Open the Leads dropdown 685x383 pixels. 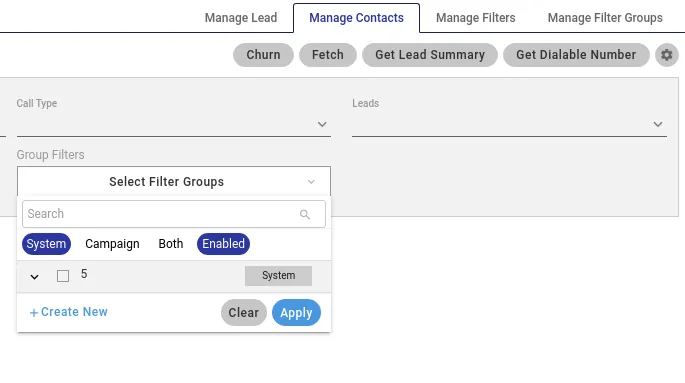(x=509, y=124)
